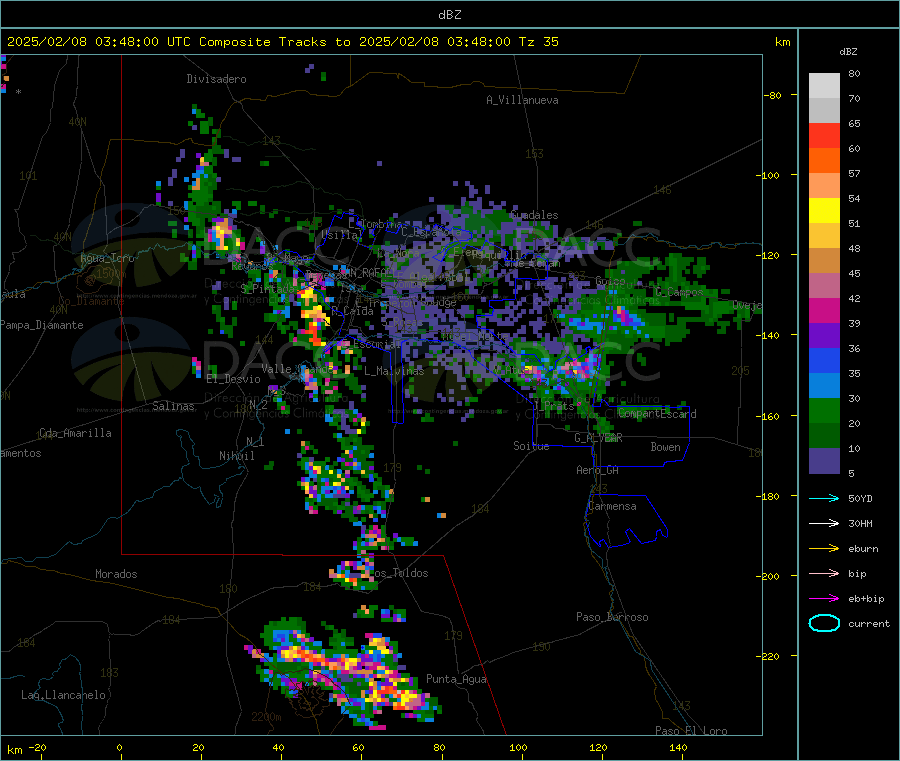The image size is (900, 761).
Task: Click the '100' tick on the horizontal km axis
Action: [x=518, y=747]
